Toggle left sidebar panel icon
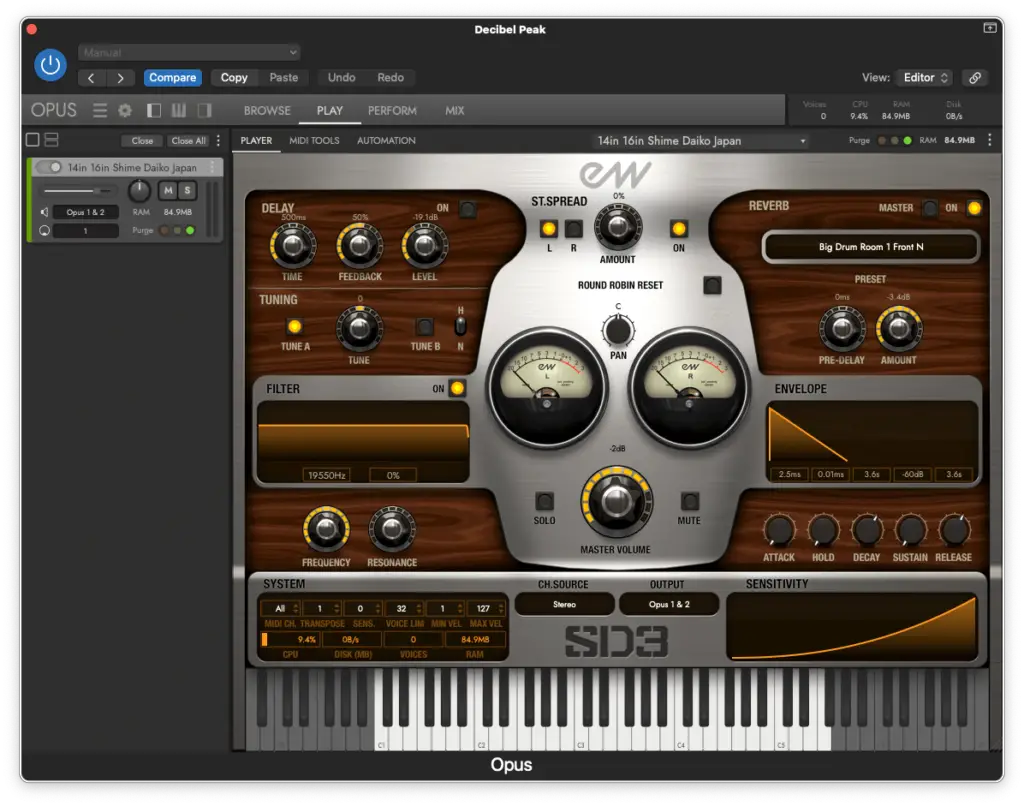This screenshot has width=1024, height=806. pos(153,110)
